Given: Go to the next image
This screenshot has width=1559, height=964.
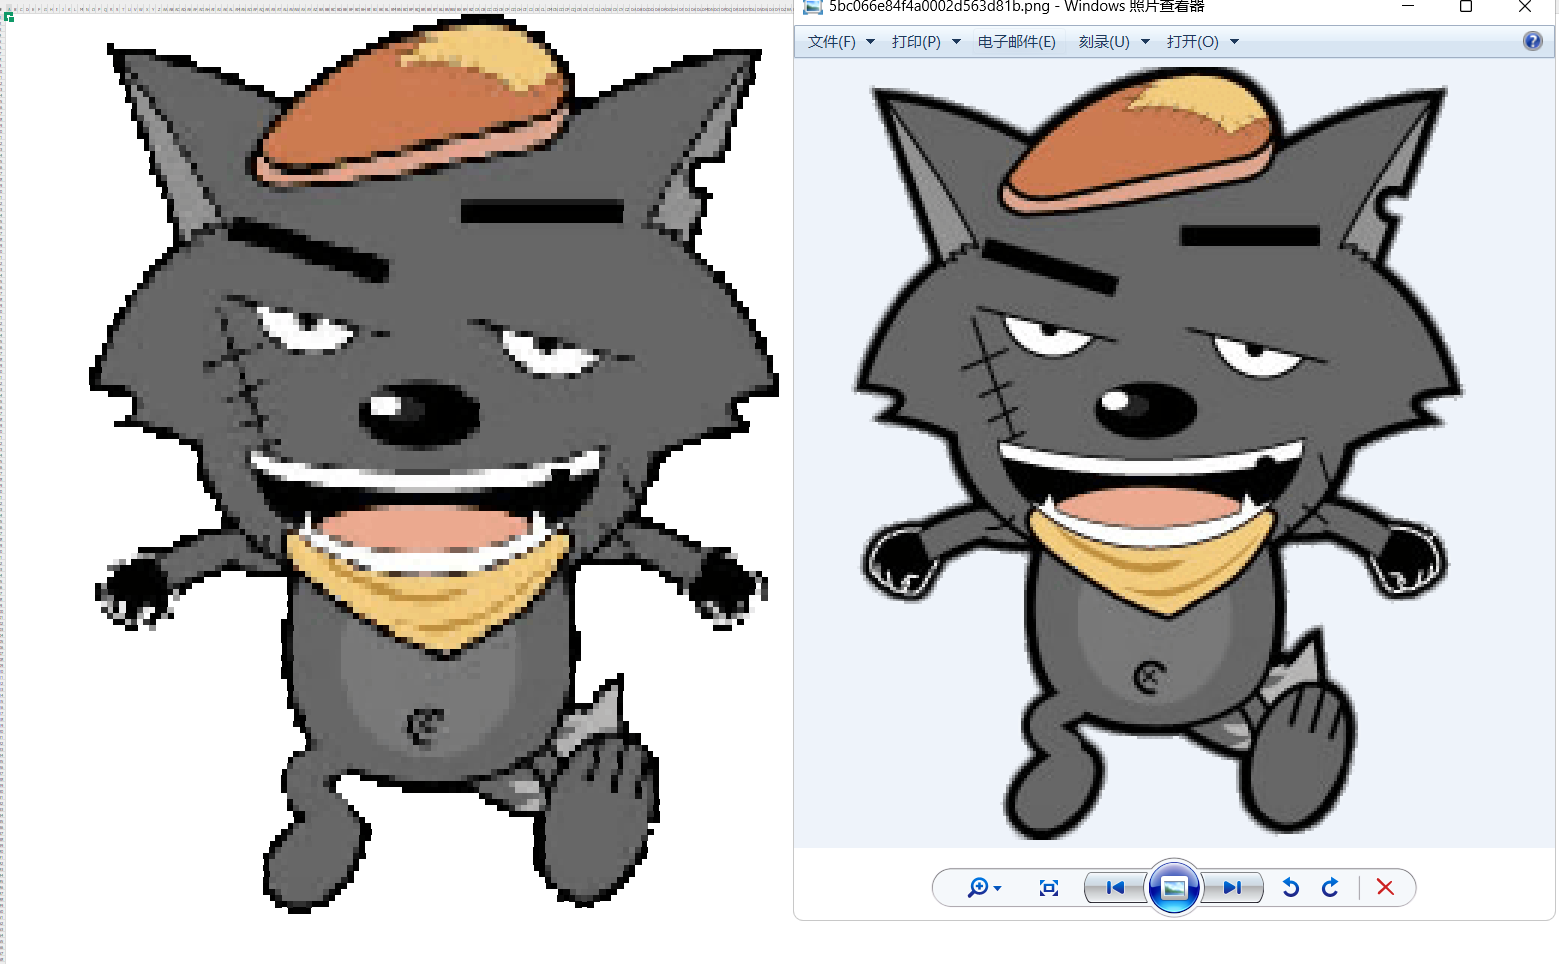Looking at the screenshot, I should (x=1232, y=888).
